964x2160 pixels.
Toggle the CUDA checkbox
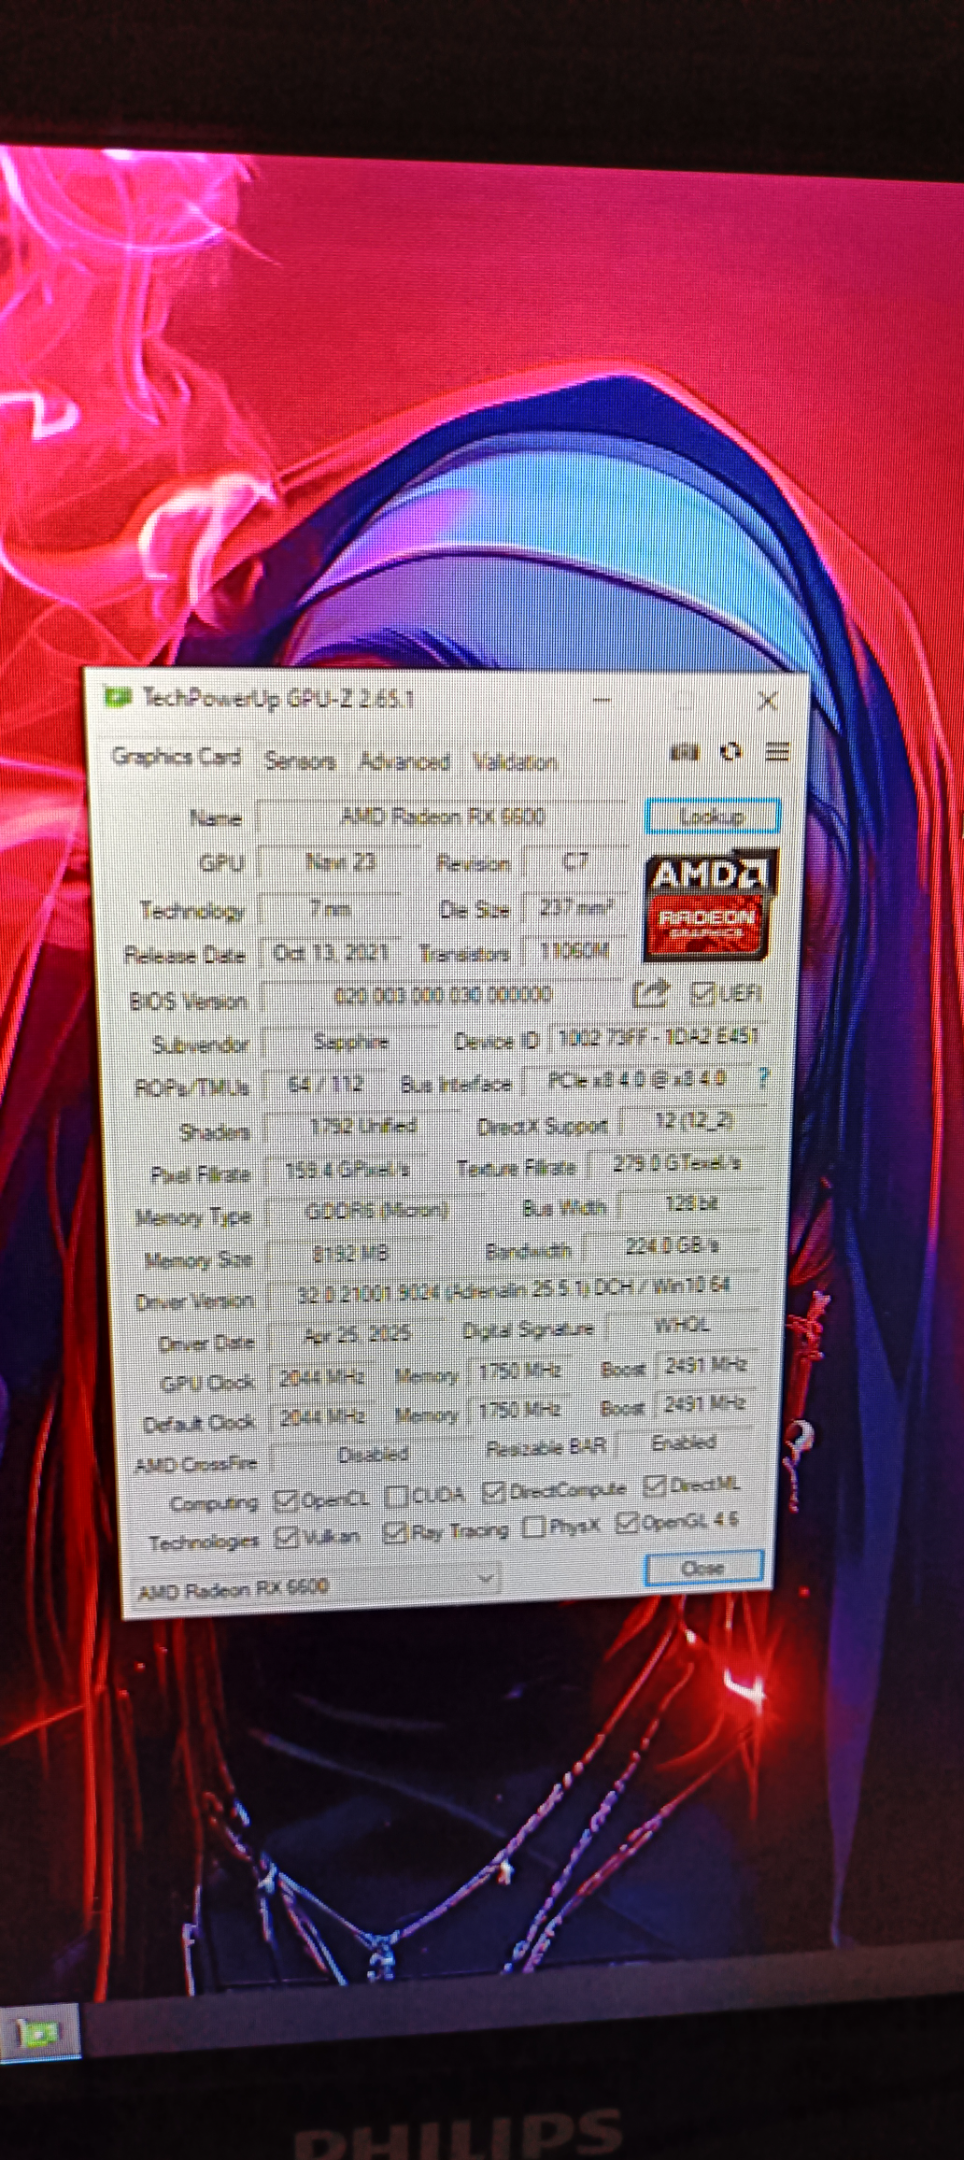click(x=397, y=1496)
